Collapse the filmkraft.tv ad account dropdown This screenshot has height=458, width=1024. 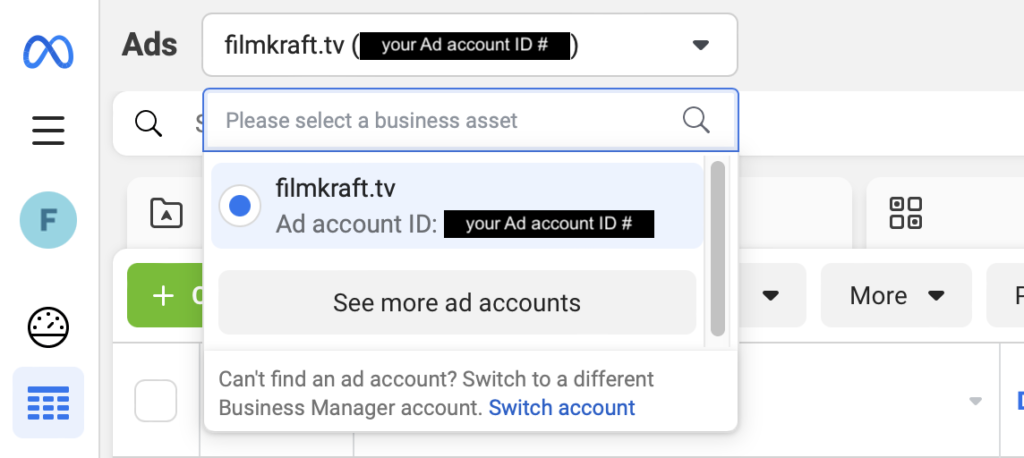700,45
